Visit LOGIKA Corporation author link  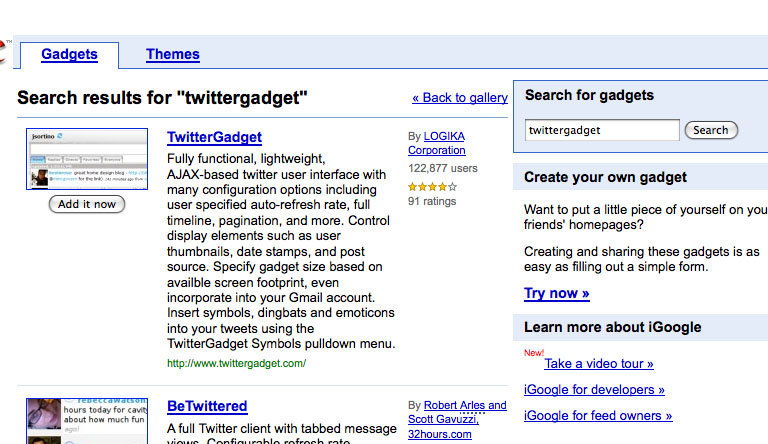tap(436, 143)
